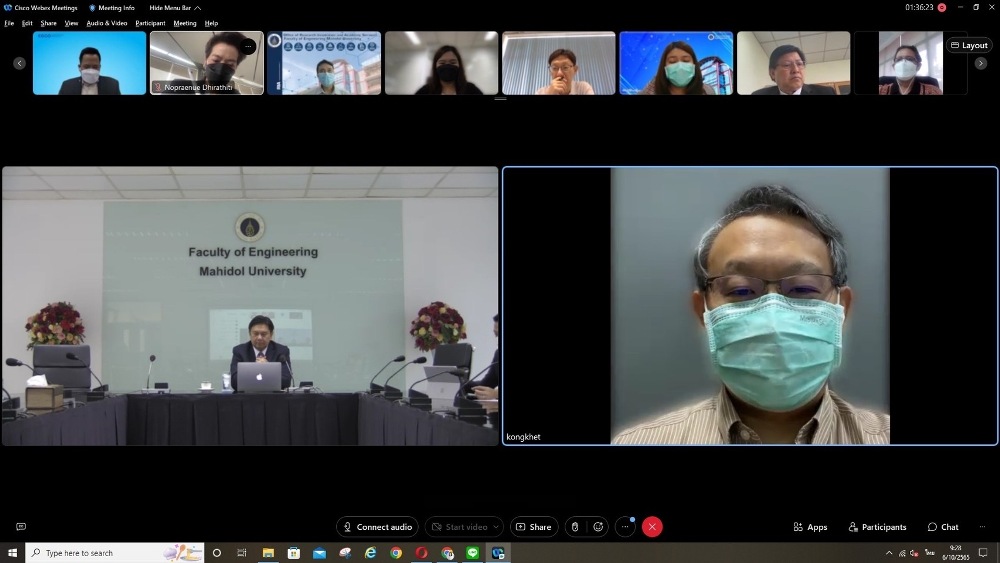Click the three-dot menu on Nopraenue's thumbnail

pos(248,46)
